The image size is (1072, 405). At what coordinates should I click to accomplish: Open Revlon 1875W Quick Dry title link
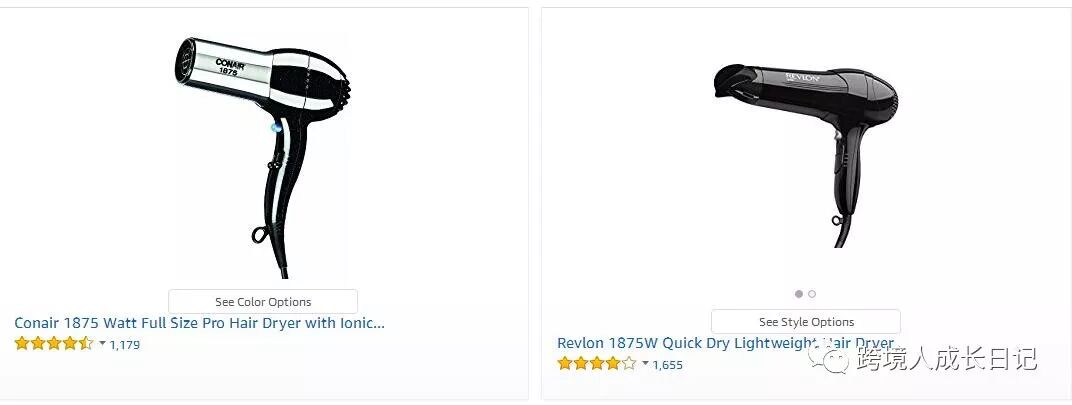(725, 343)
